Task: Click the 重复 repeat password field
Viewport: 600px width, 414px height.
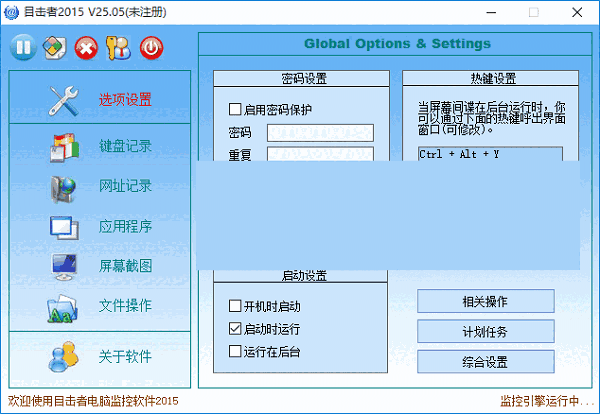Action: point(320,154)
